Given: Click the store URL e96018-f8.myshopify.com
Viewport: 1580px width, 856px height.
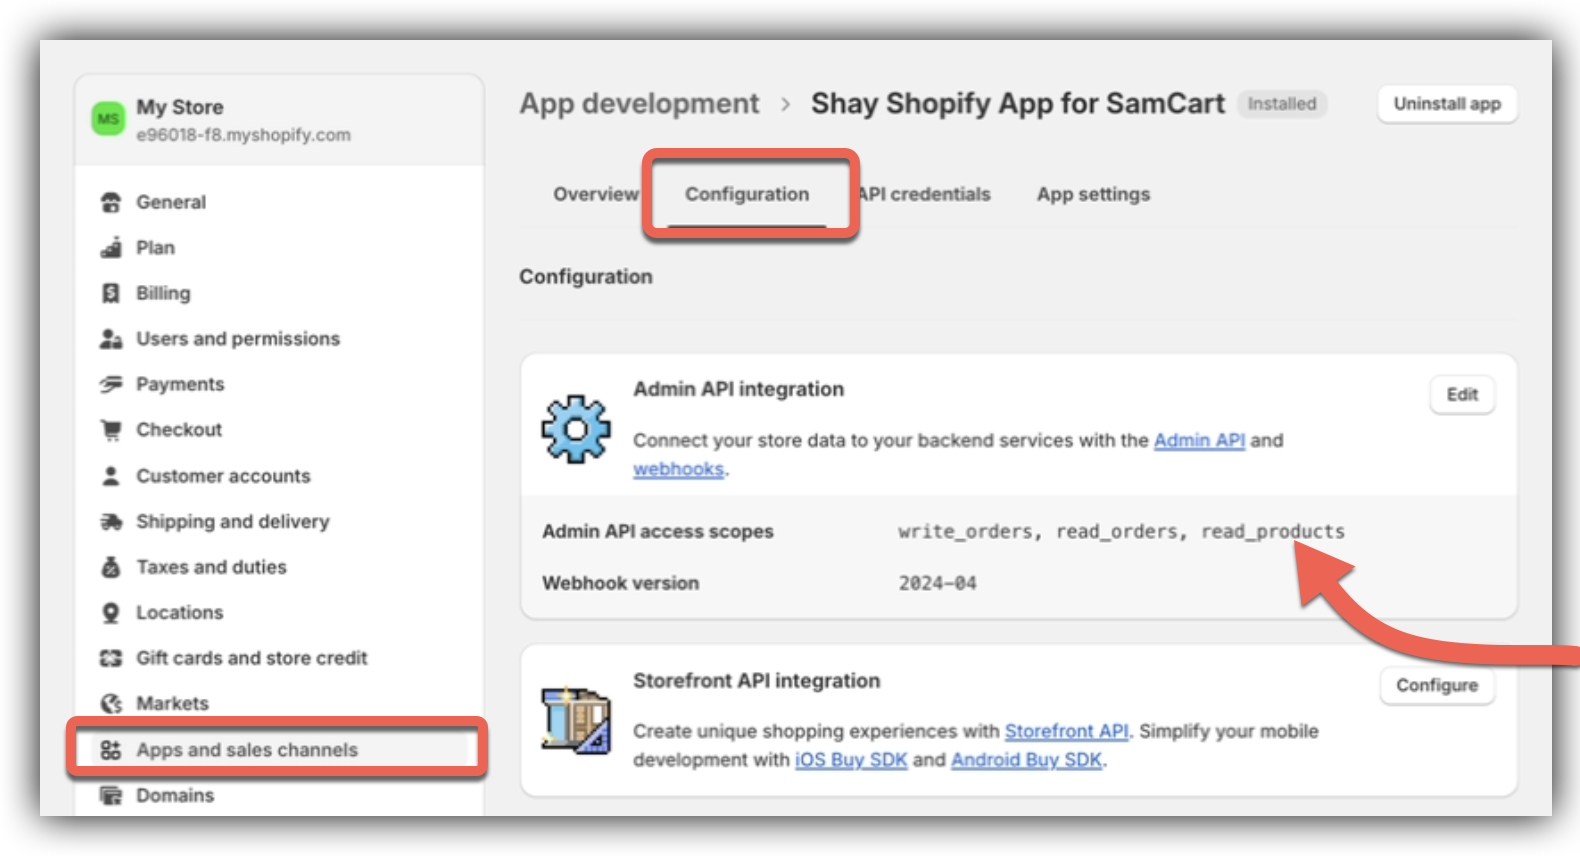Looking at the screenshot, I should (243, 135).
